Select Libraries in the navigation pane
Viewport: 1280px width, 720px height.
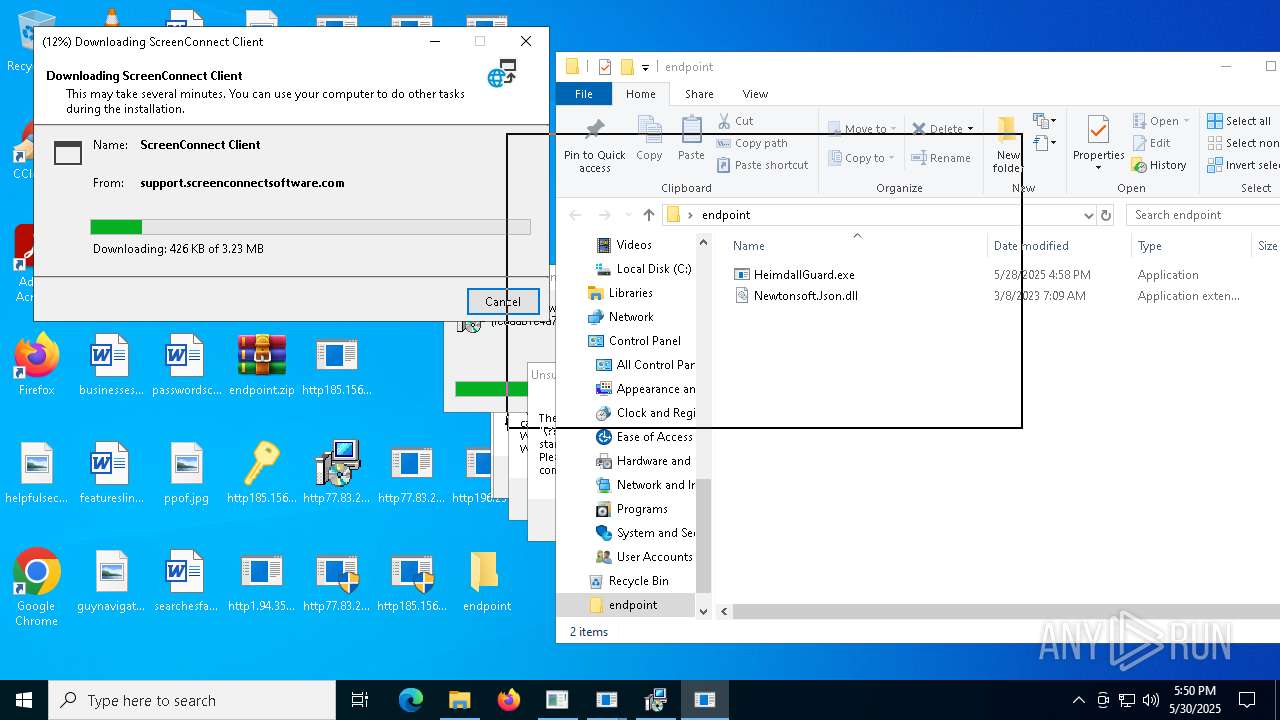point(630,293)
